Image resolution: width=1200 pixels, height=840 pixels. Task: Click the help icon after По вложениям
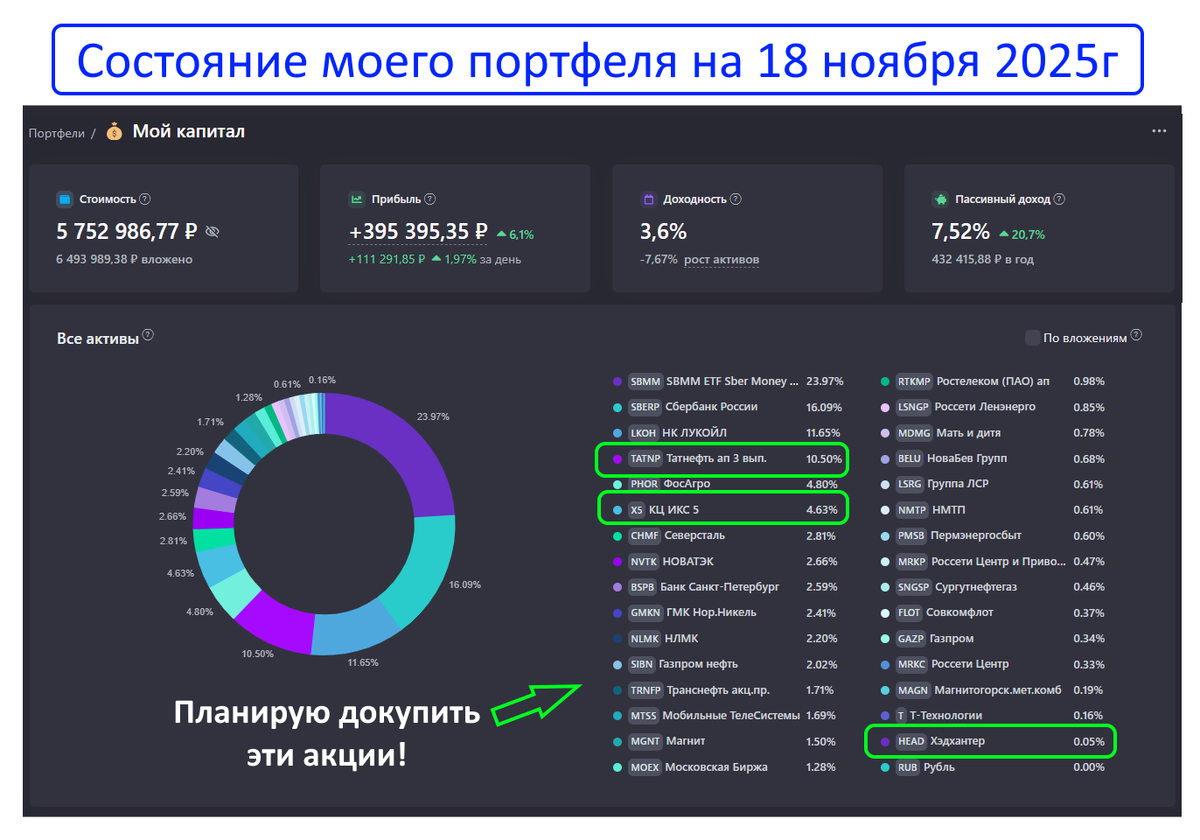tap(1136, 335)
